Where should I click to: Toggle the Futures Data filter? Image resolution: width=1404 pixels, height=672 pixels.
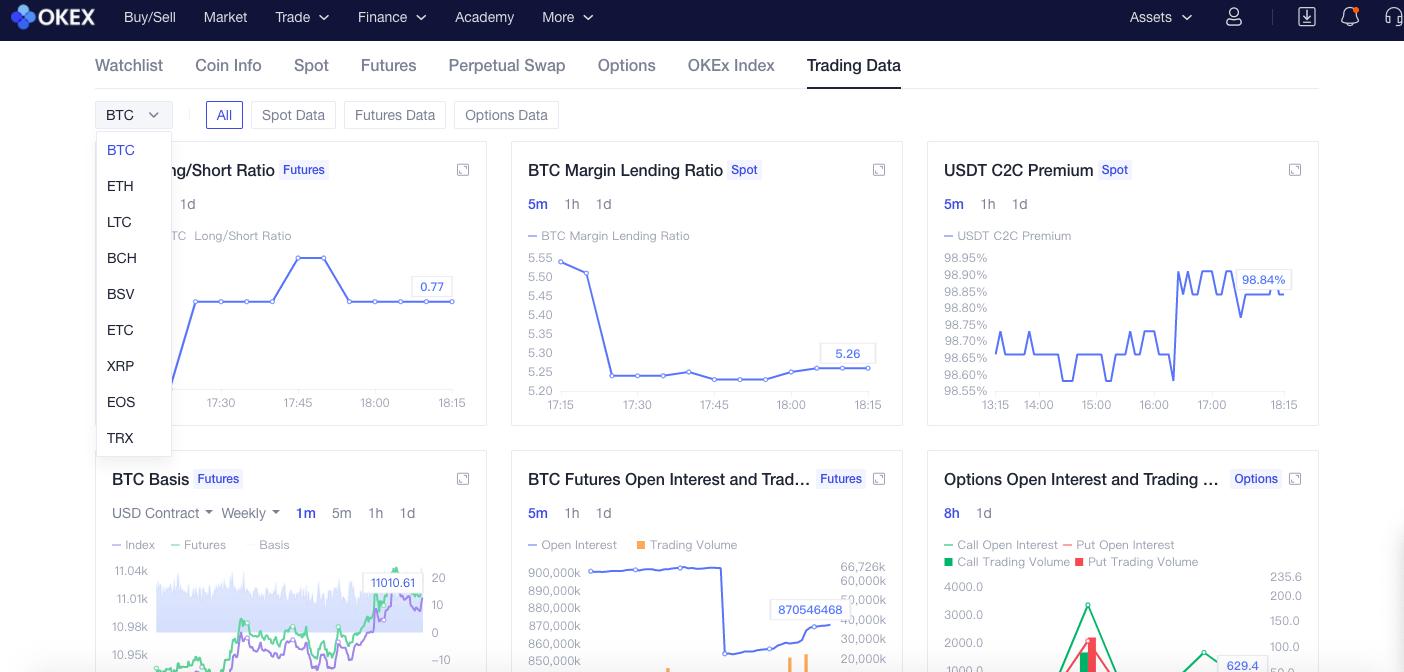(x=395, y=115)
